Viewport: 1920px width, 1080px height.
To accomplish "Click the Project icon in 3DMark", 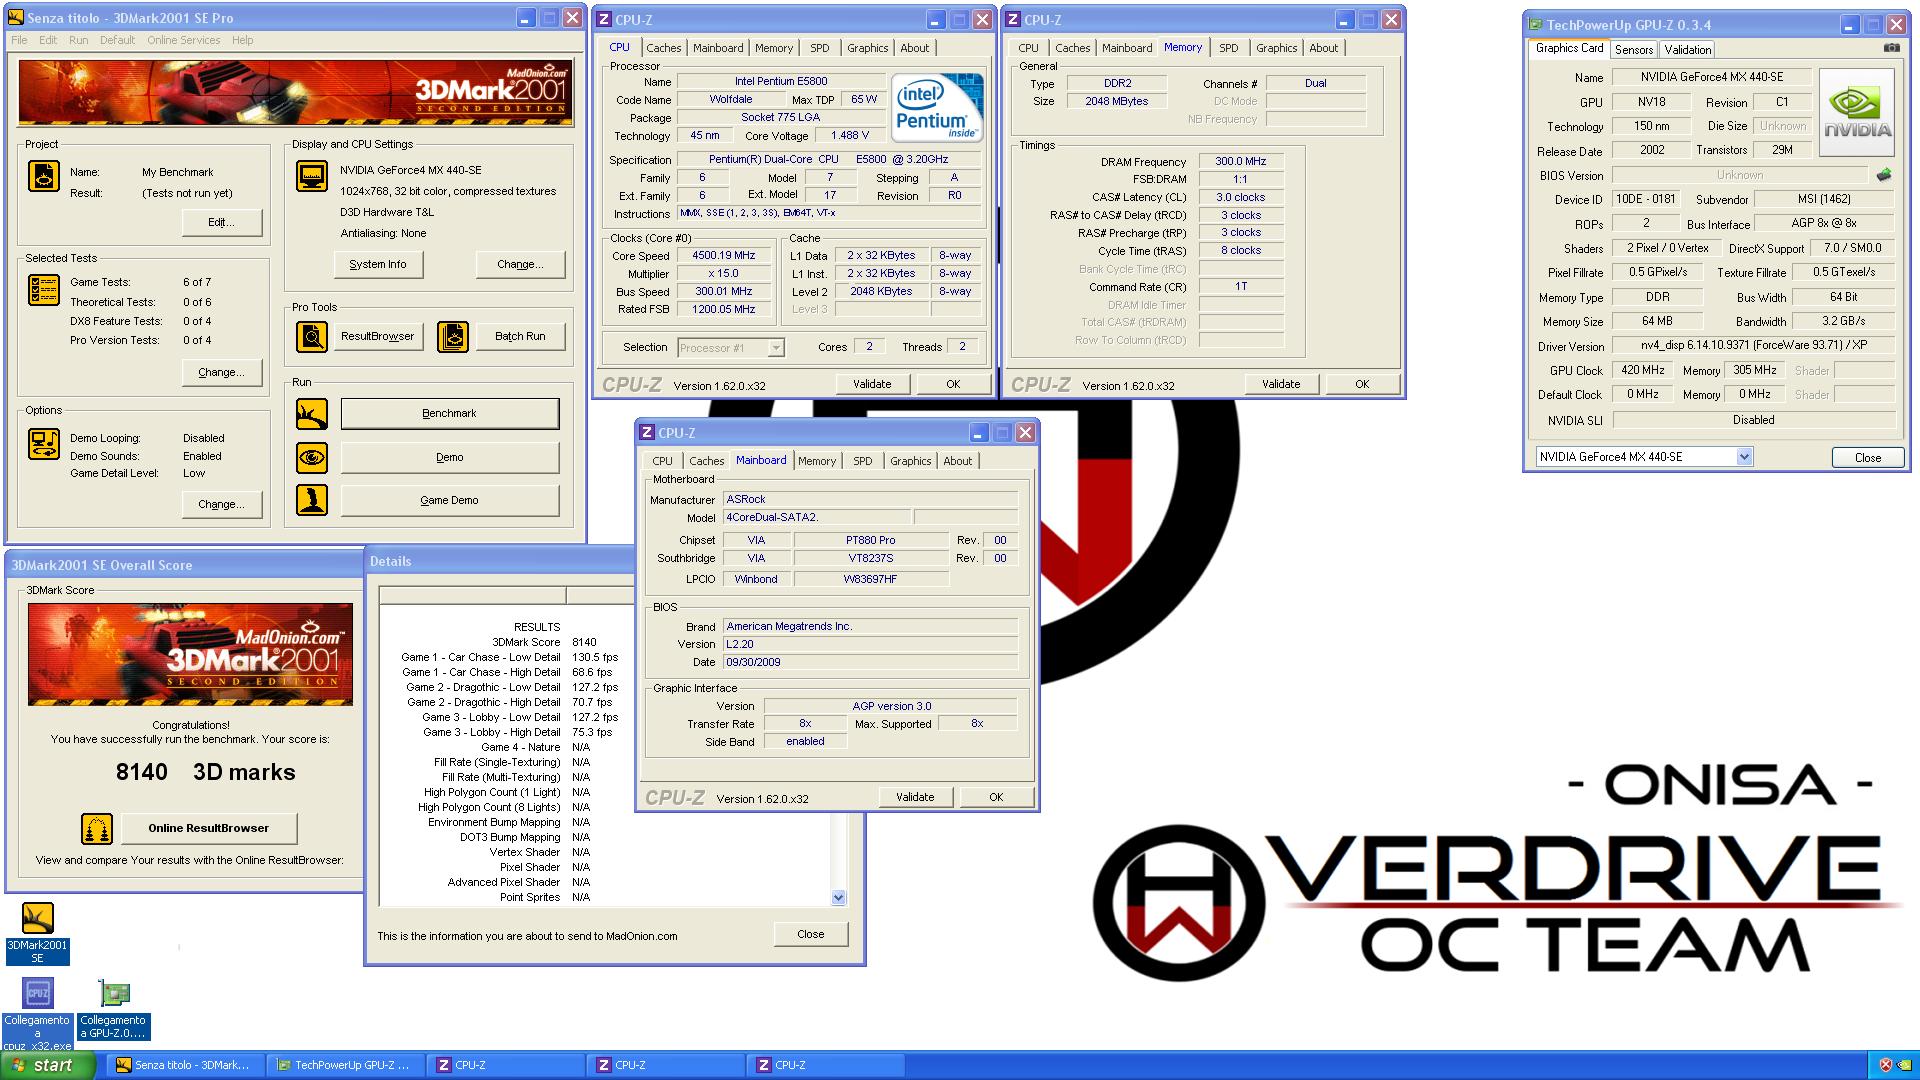I will coord(44,176).
